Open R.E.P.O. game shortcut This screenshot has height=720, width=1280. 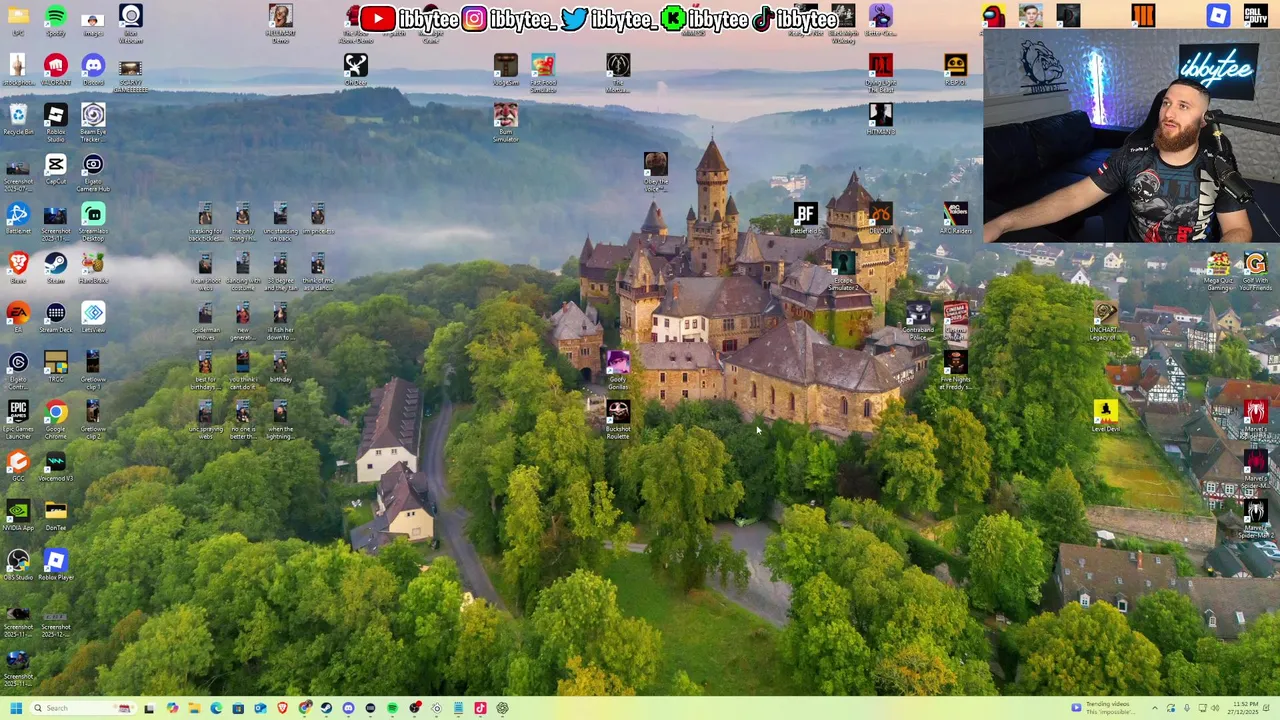(955, 70)
